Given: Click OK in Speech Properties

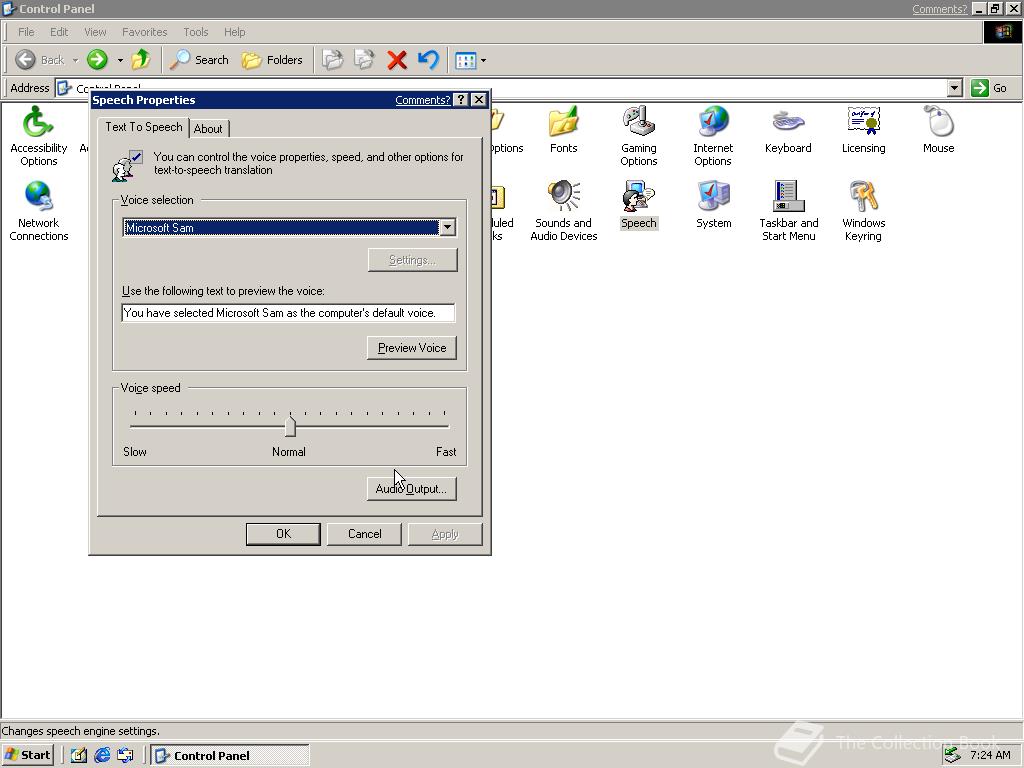Looking at the screenshot, I should 283,534.
